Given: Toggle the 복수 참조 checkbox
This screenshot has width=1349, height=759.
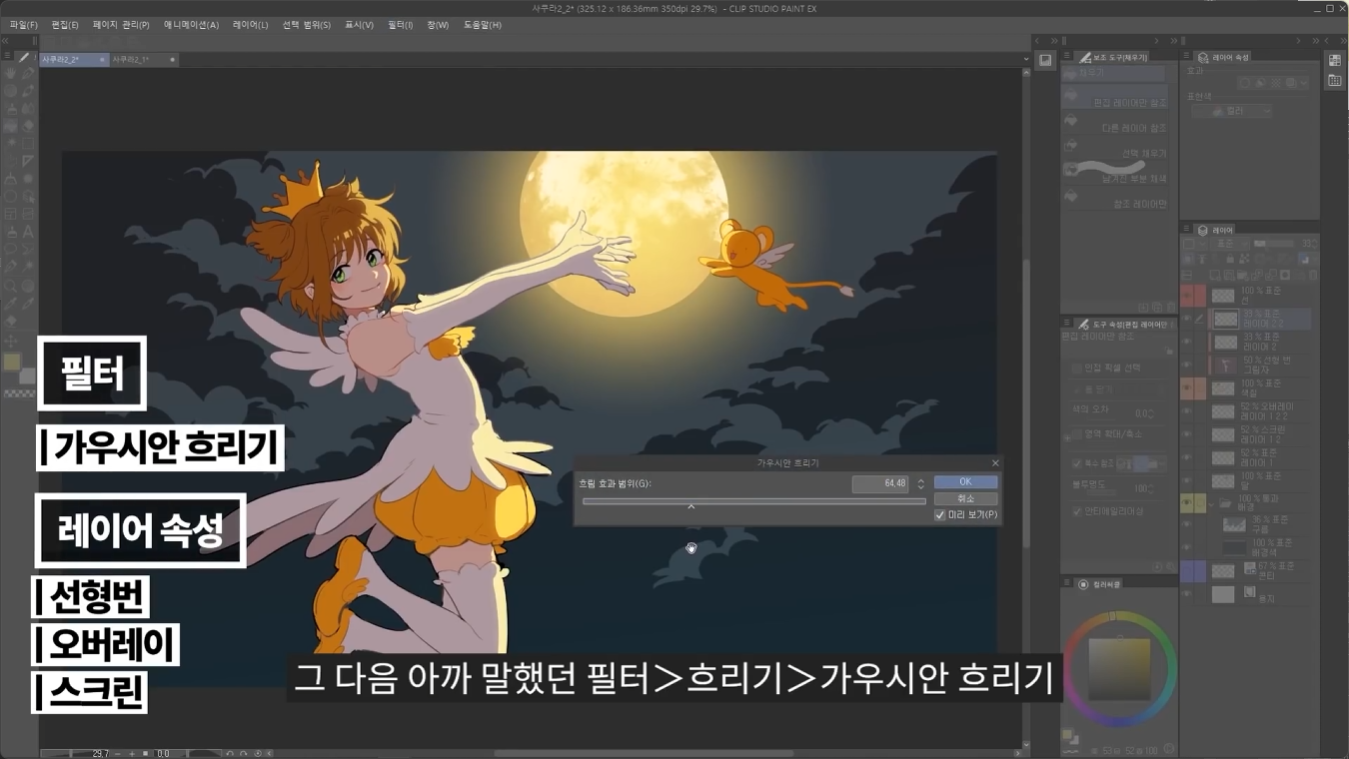Looking at the screenshot, I should point(1076,463).
